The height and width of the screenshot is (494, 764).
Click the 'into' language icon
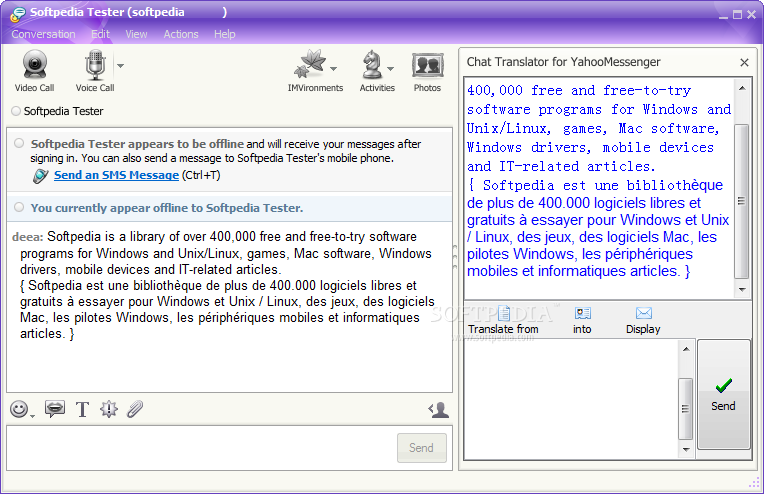(583, 313)
